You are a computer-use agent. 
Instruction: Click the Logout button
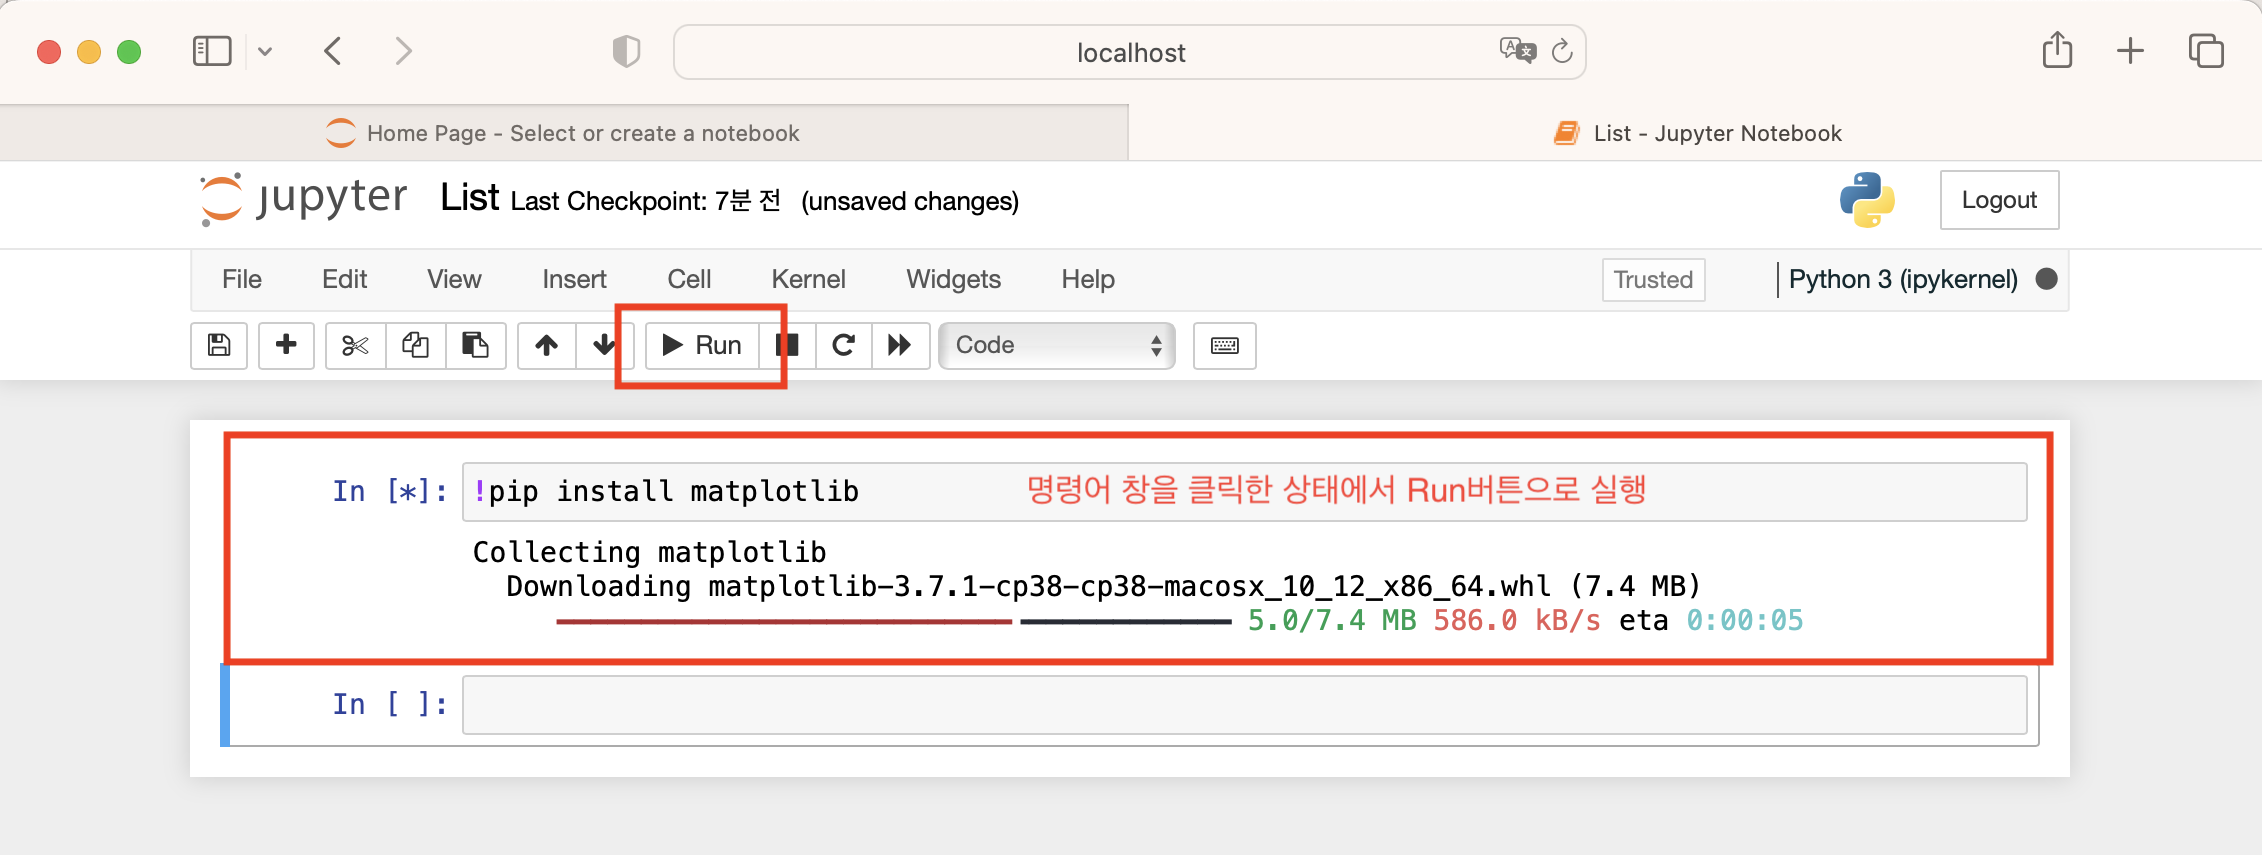(1999, 200)
